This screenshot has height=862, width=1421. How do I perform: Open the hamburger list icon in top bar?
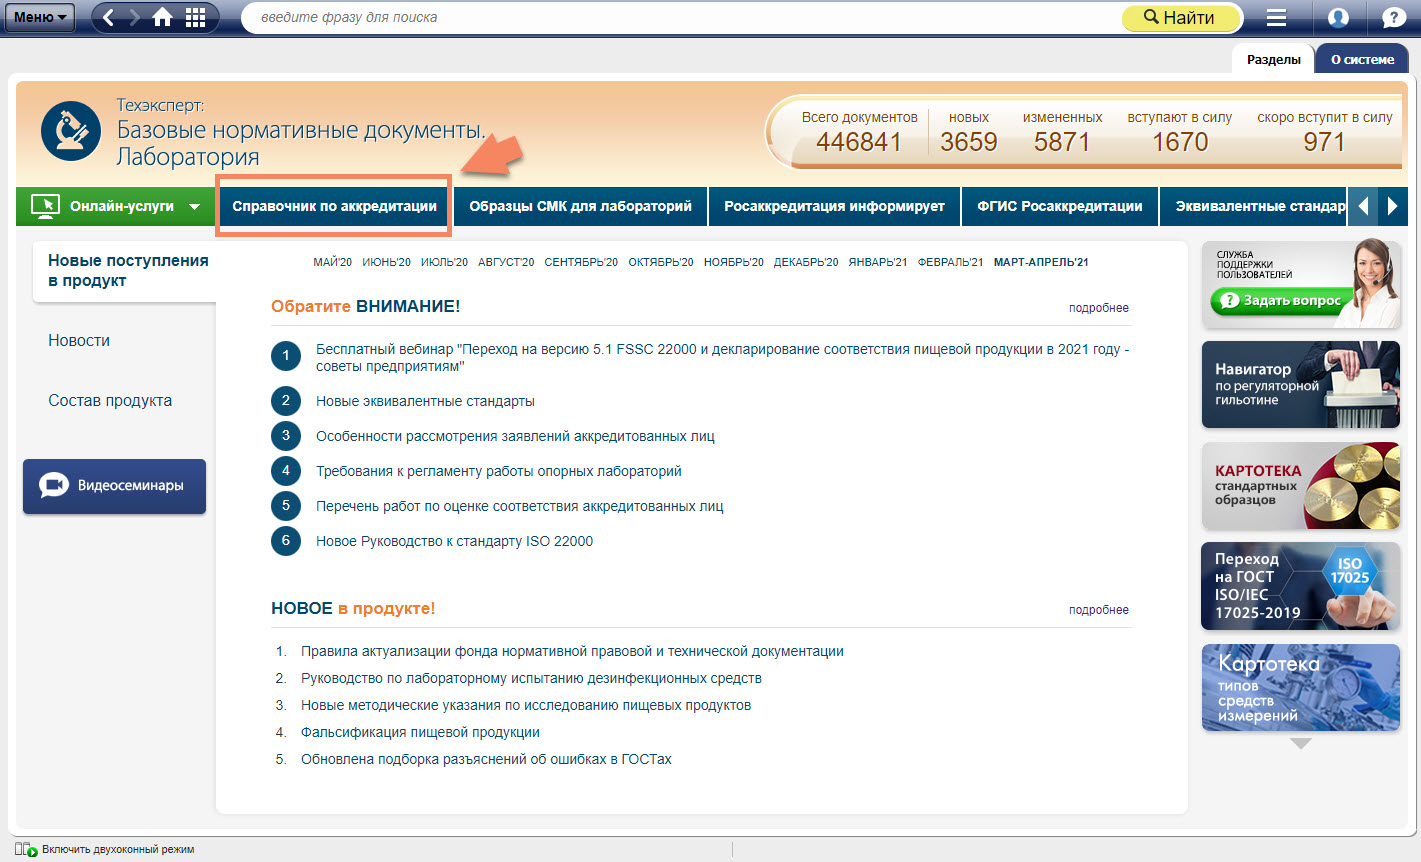tap(1276, 17)
